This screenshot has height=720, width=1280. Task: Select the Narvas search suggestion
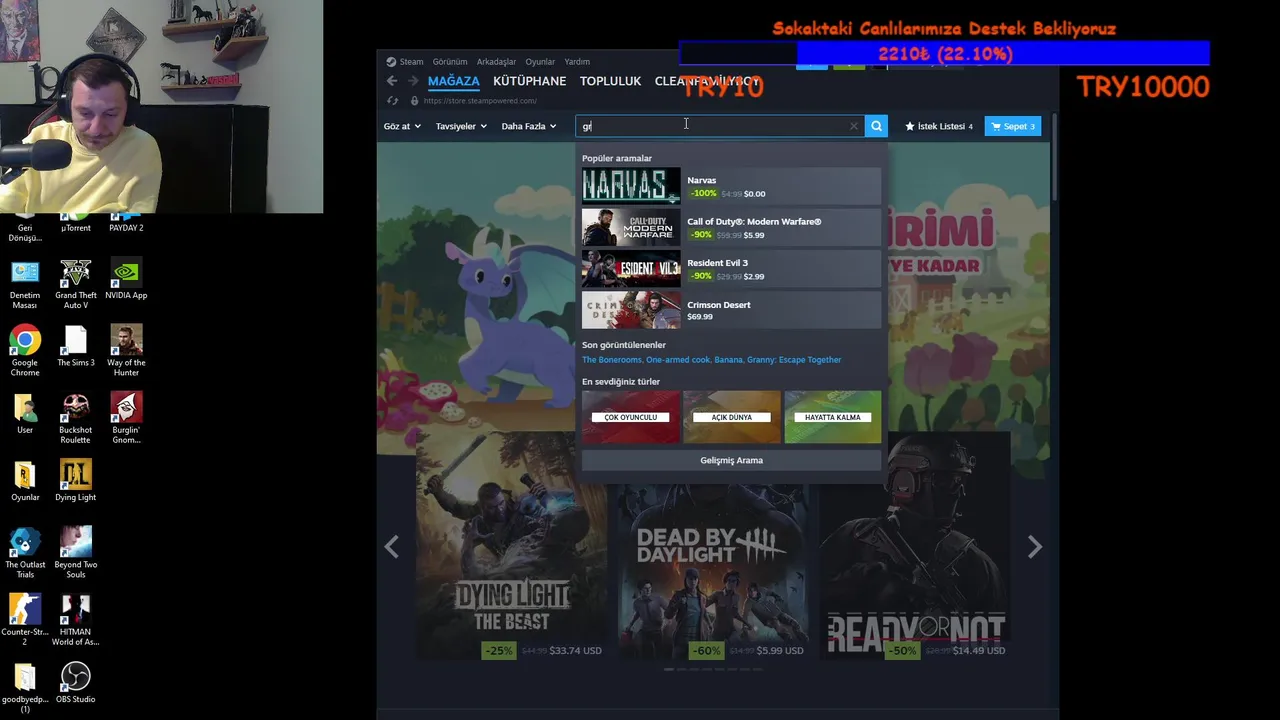[731, 187]
